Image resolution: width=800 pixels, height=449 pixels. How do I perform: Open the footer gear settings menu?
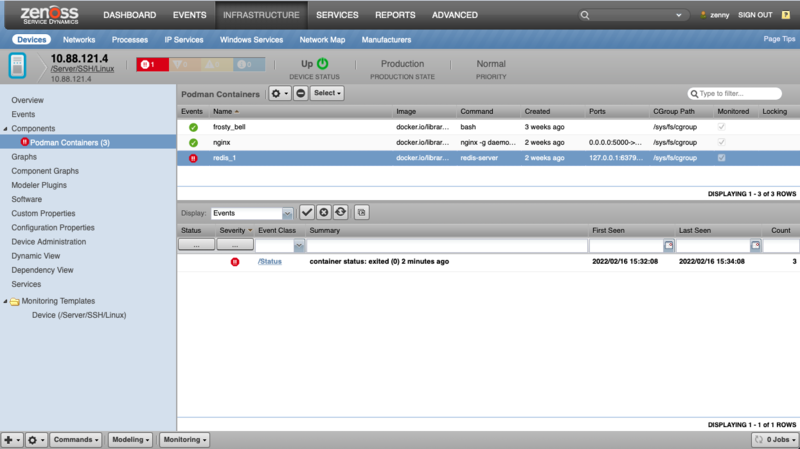36,440
